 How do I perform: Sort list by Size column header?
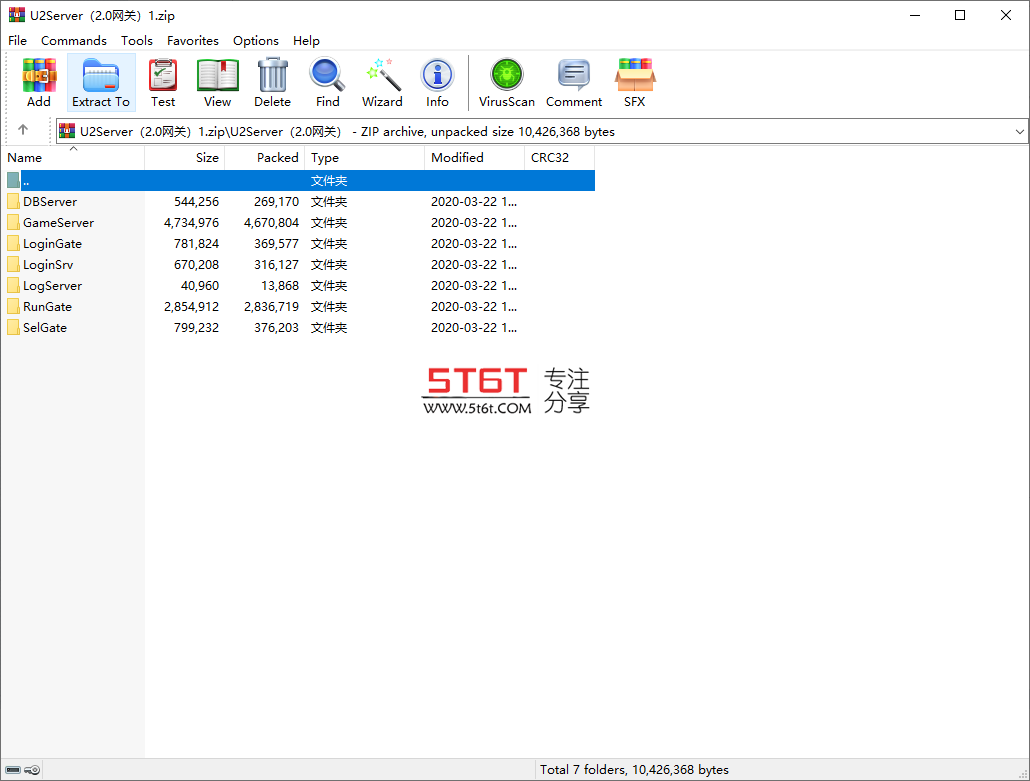185,158
